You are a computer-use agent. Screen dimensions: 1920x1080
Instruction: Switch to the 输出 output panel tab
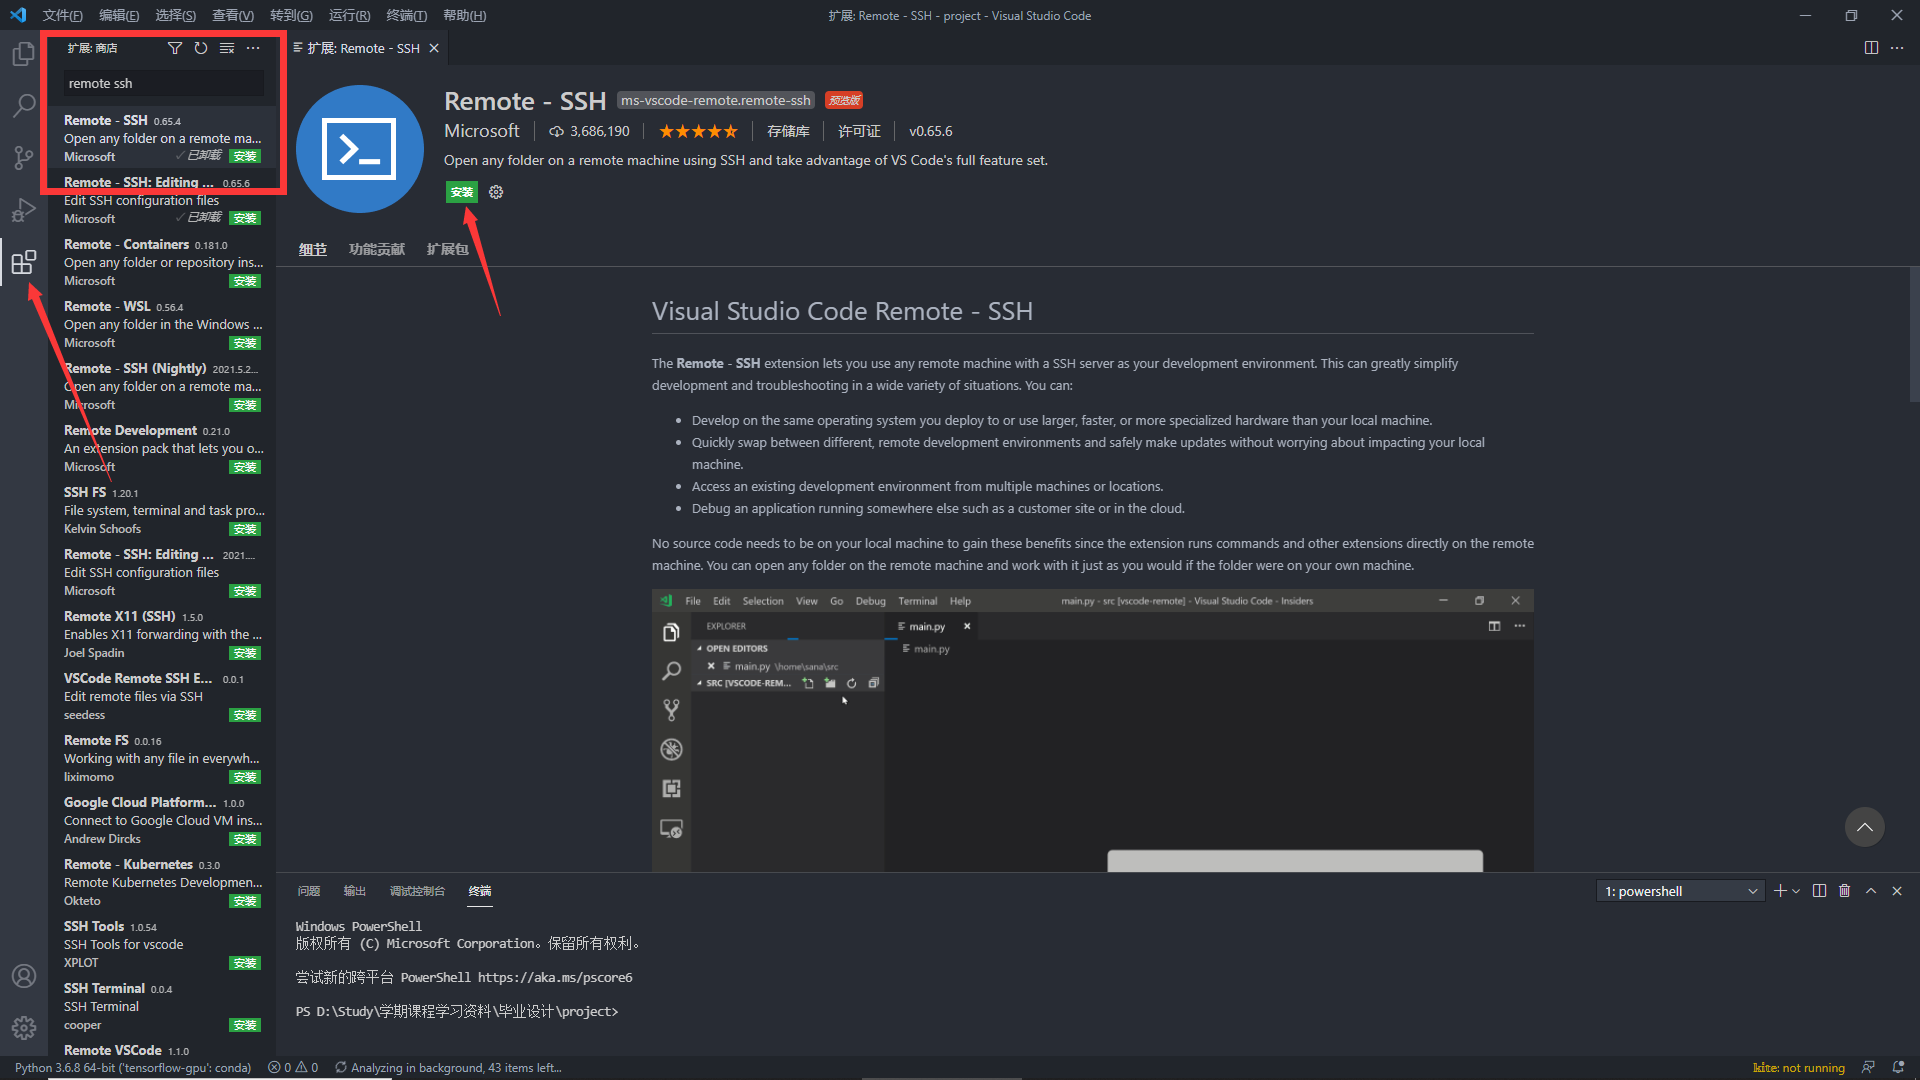354,891
